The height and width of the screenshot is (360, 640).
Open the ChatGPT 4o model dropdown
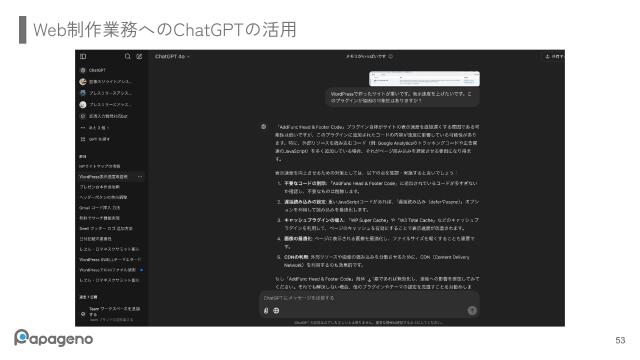(x=172, y=56)
